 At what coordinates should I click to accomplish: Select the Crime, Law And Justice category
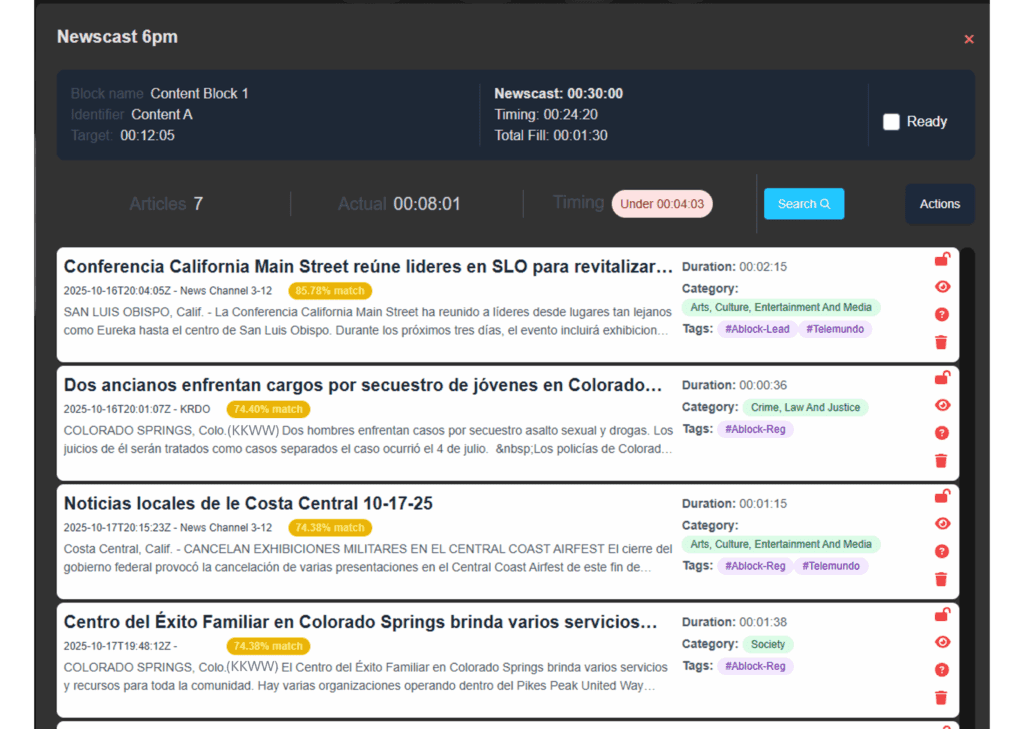pos(805,407)
